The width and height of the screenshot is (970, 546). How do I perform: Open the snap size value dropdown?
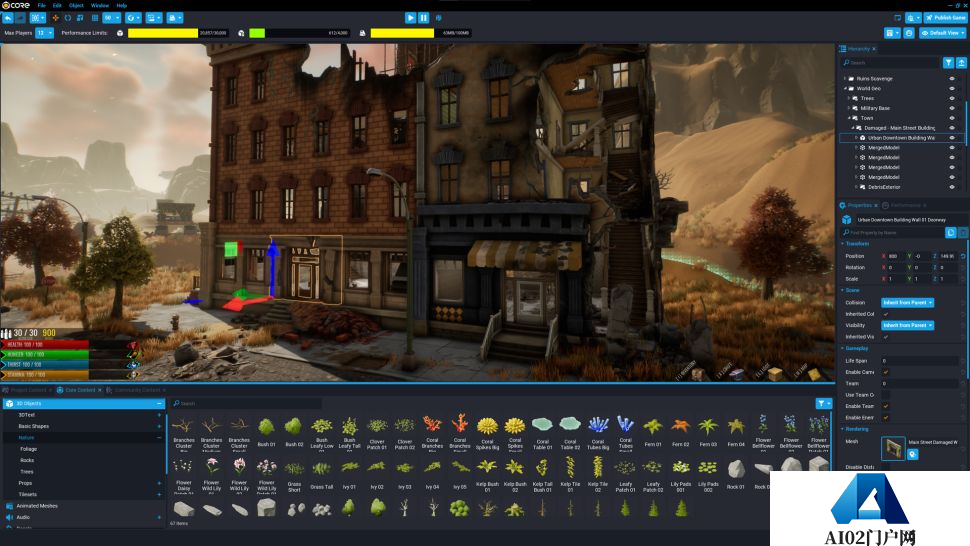click(111, 18)
